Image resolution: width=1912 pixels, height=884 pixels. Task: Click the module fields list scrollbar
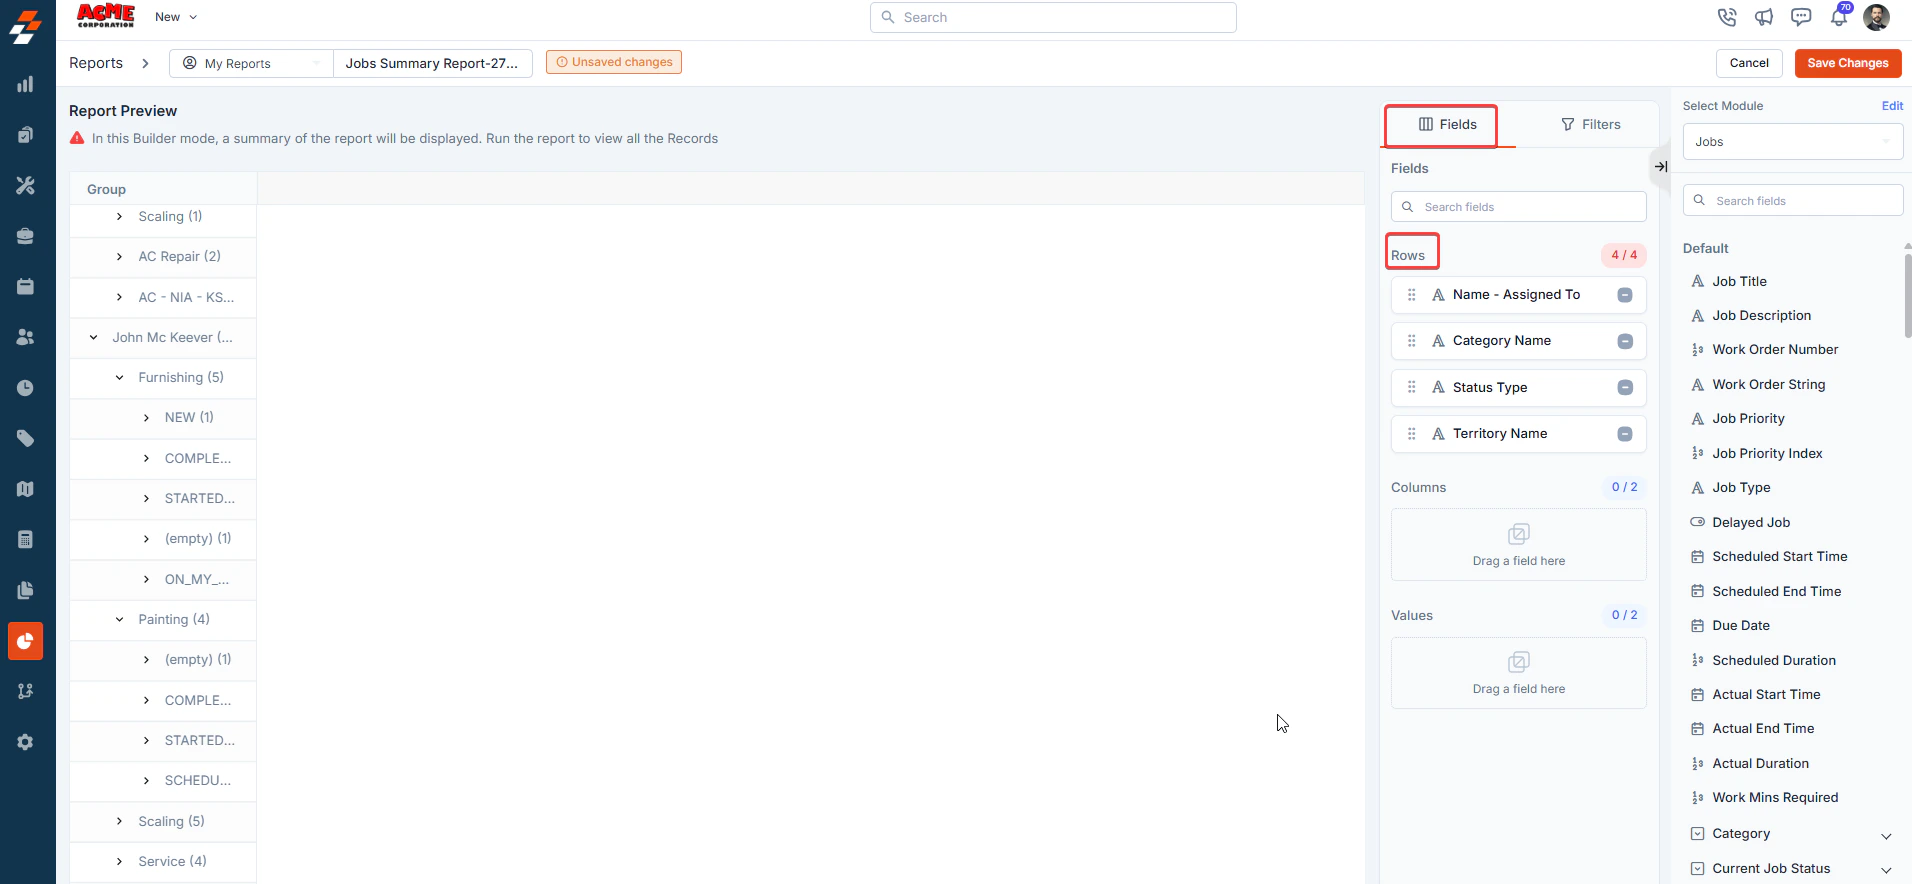pos(1908,295)
